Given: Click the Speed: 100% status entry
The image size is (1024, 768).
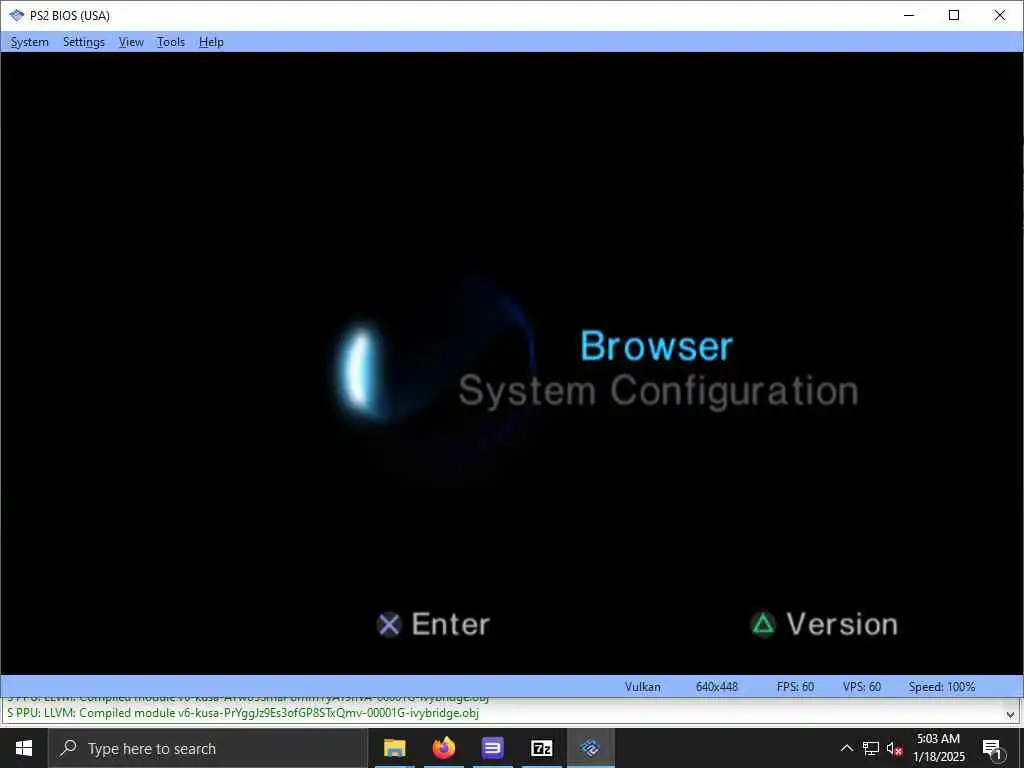Looking at the screenshot, I should [942, 686].
